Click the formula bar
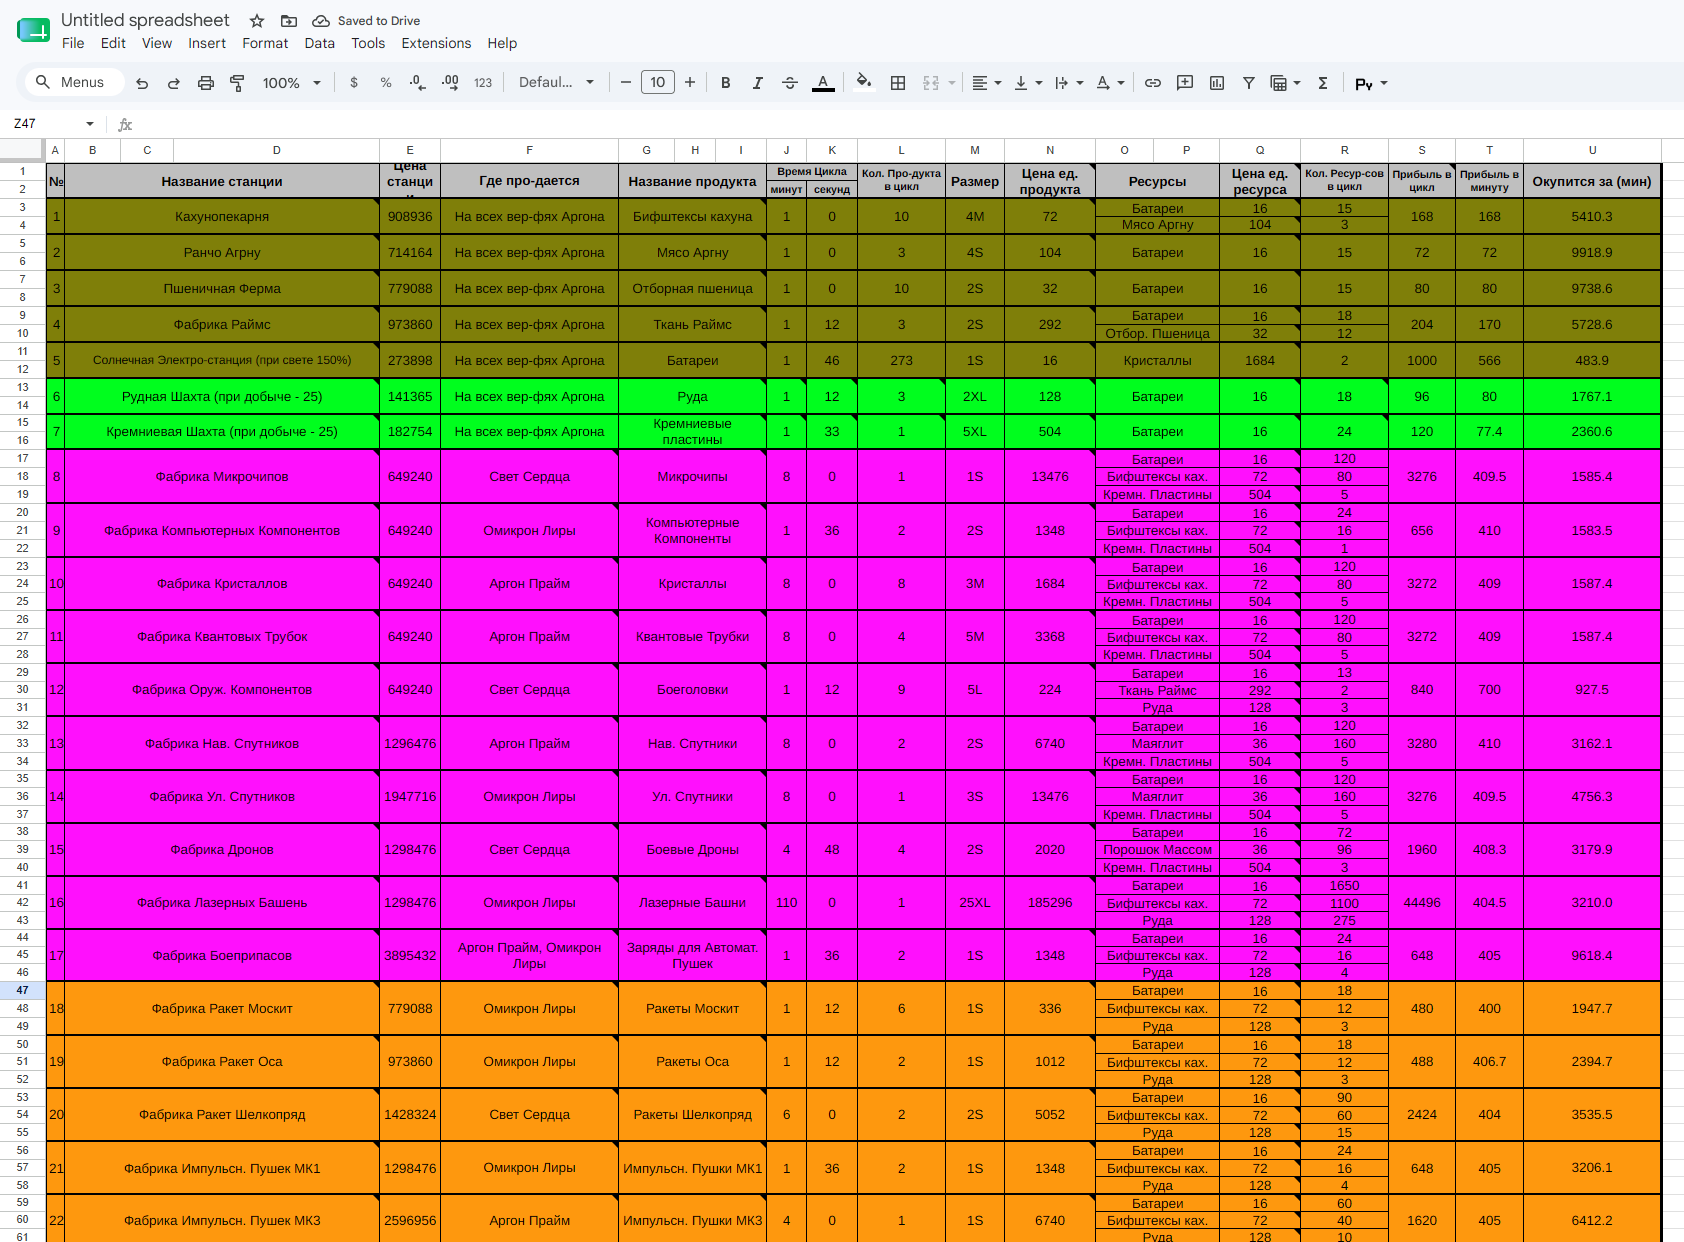This screenshot has width=1684, height=1242. tap(900, 124)
